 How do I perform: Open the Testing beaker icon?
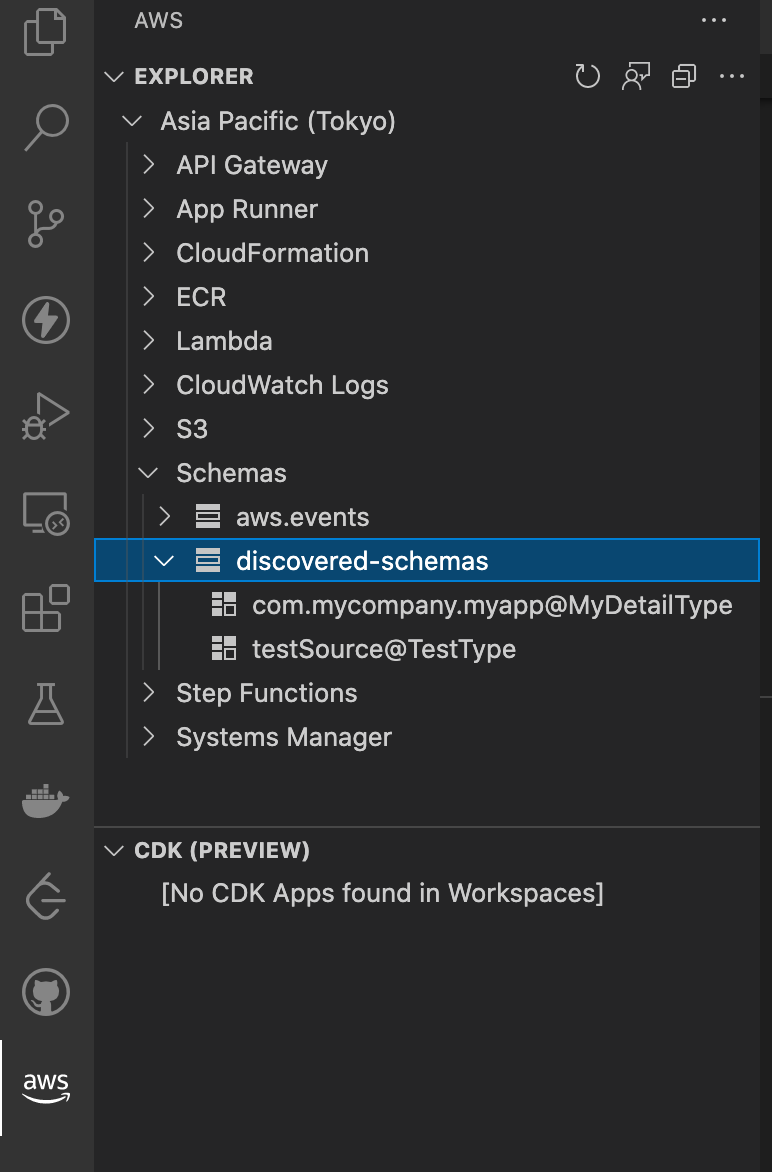click(x=46, y=705)
